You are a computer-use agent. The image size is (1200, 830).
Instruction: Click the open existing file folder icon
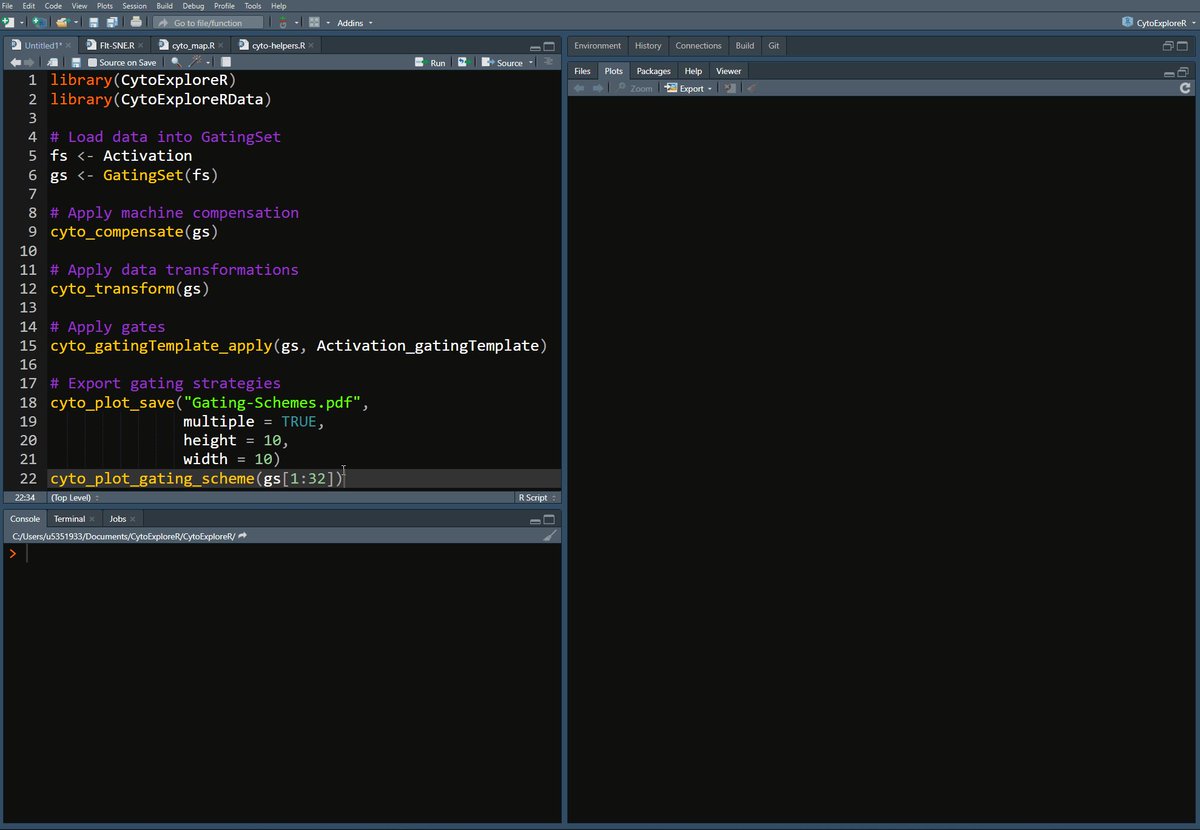tap(62, 22)
